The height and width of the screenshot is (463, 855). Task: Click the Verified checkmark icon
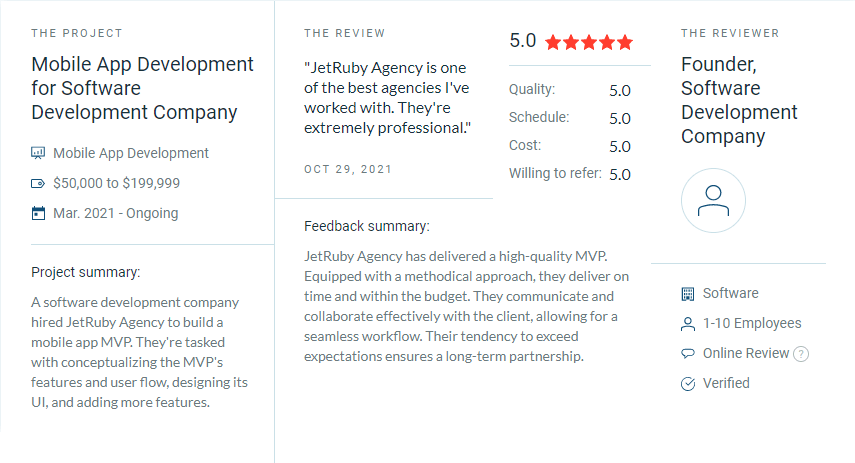[x=687, y=384]
